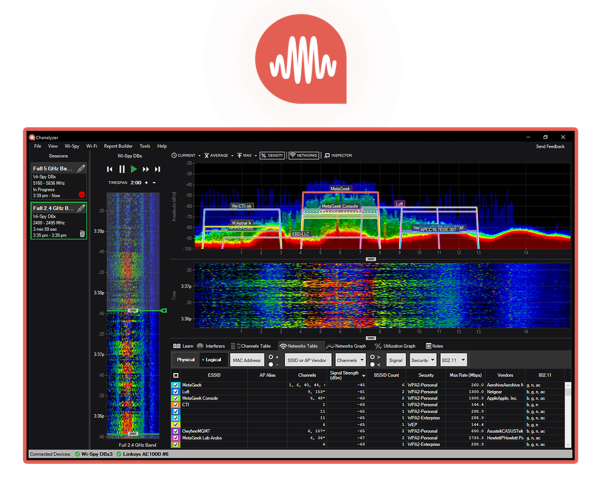Screen dimensions: 600x485
Task: Increase timespan with the plus icon
Action: [146, 183]
